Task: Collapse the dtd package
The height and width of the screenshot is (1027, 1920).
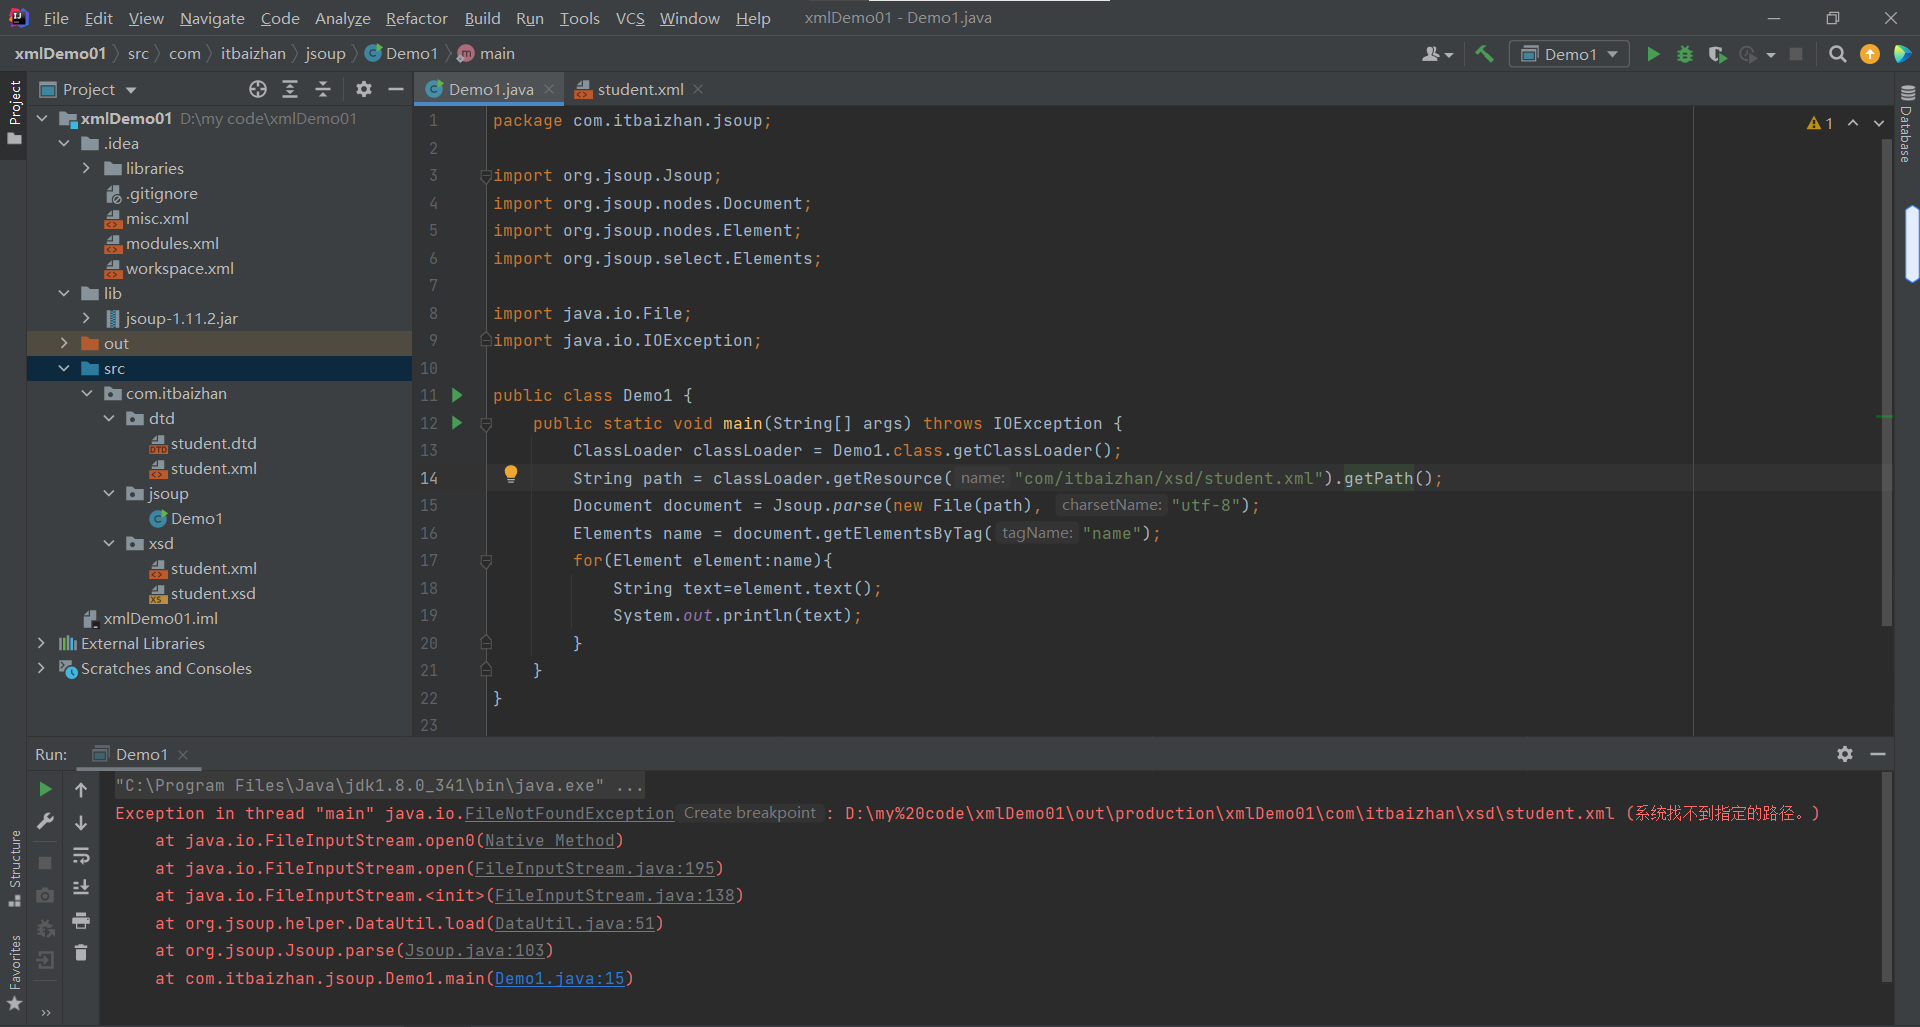Action: point(109,418)
